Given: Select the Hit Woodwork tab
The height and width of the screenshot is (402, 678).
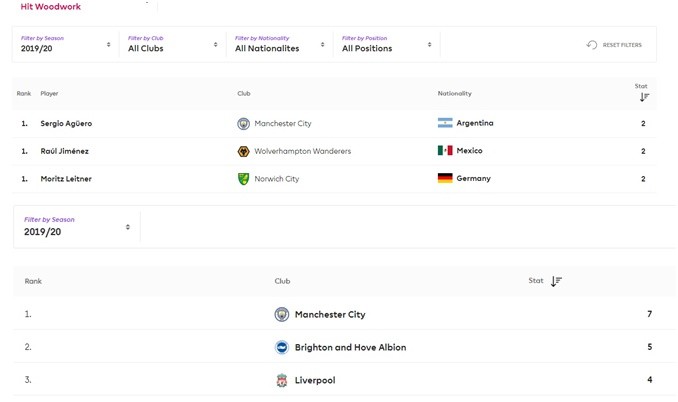Looking at the screenshot, I should [x=51, y=6].
